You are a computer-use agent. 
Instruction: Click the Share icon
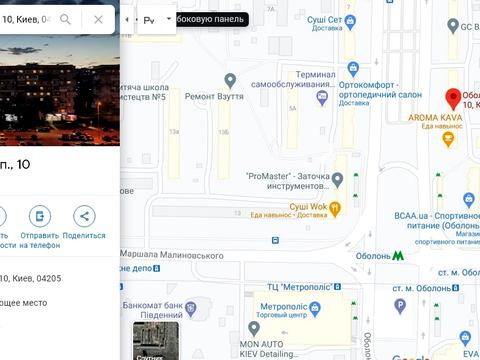pyautogui.click(x=84, y=216)
